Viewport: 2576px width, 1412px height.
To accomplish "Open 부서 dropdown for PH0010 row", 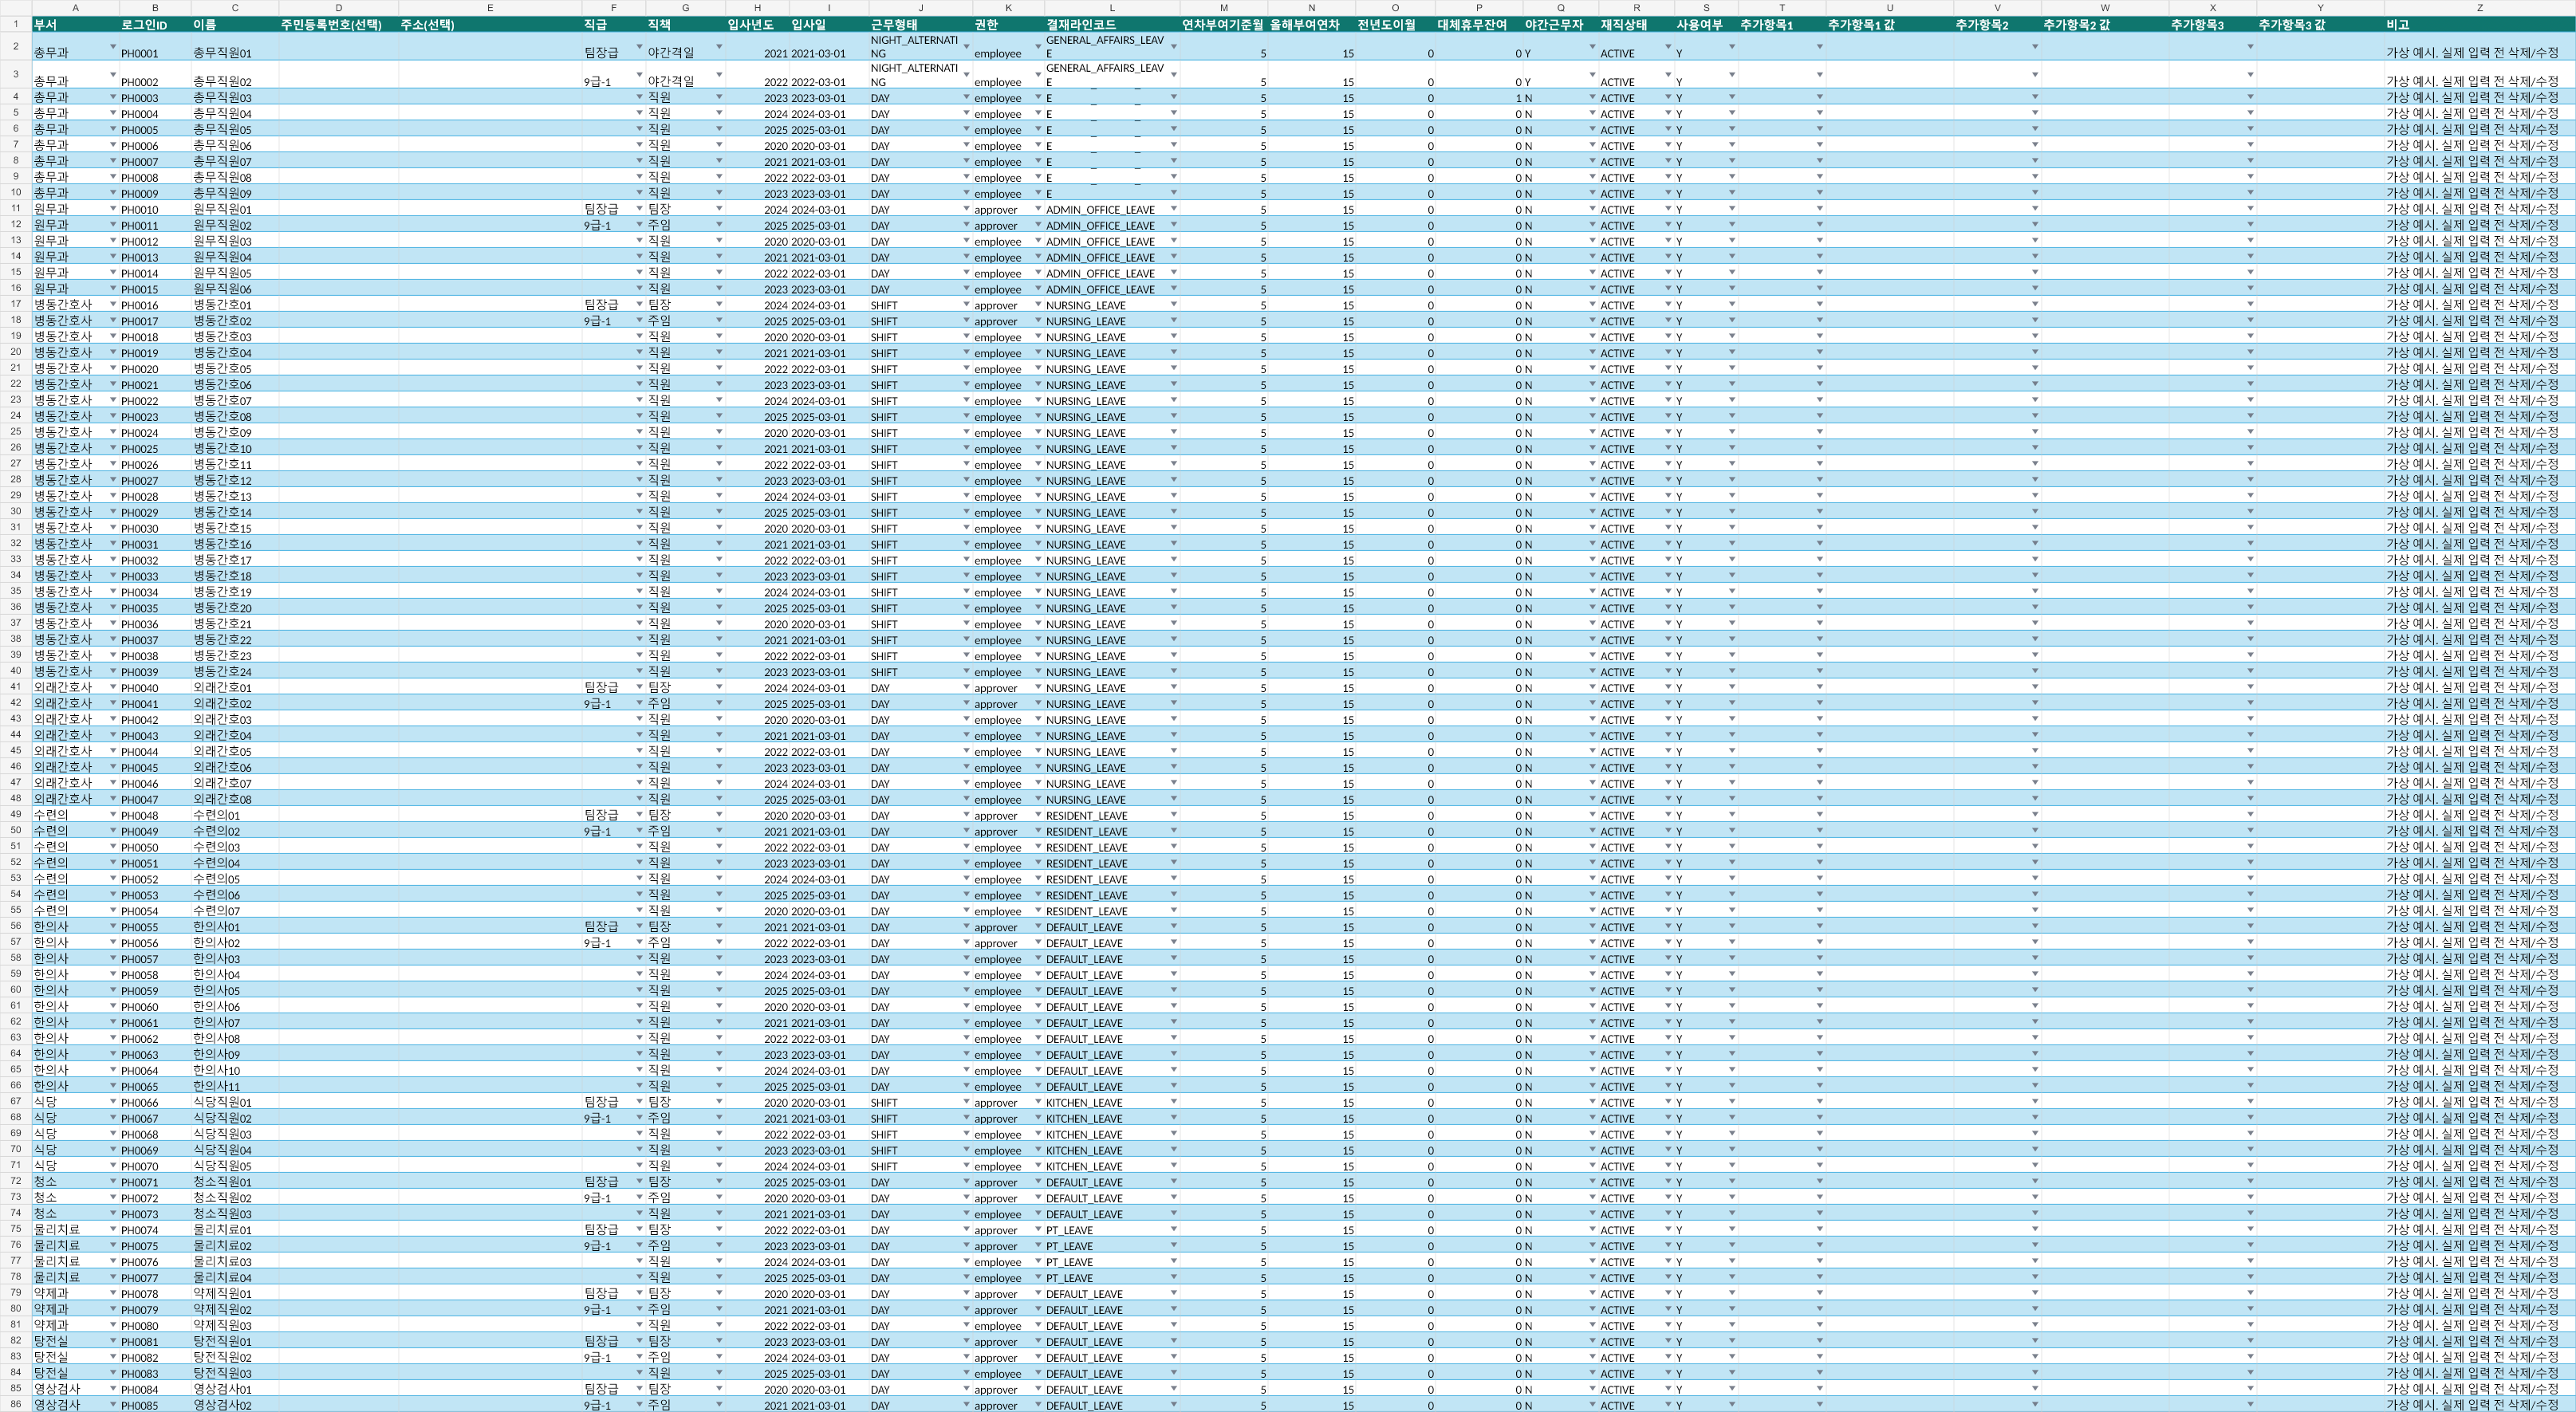I will click(x=113, y=208).
